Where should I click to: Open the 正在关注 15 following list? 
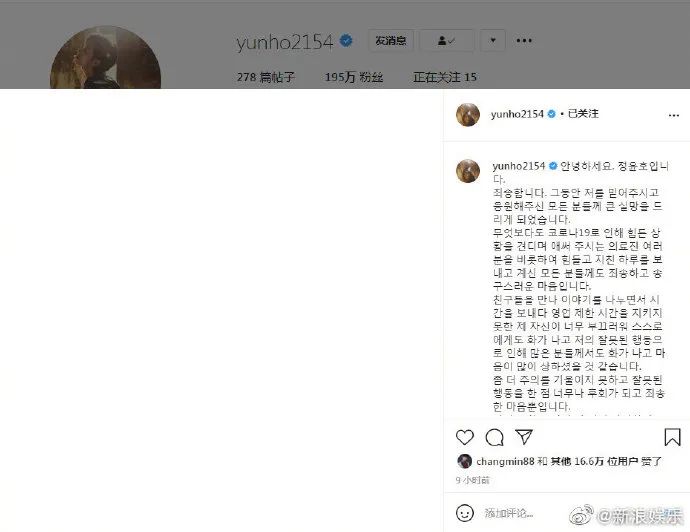click(445, 77)
